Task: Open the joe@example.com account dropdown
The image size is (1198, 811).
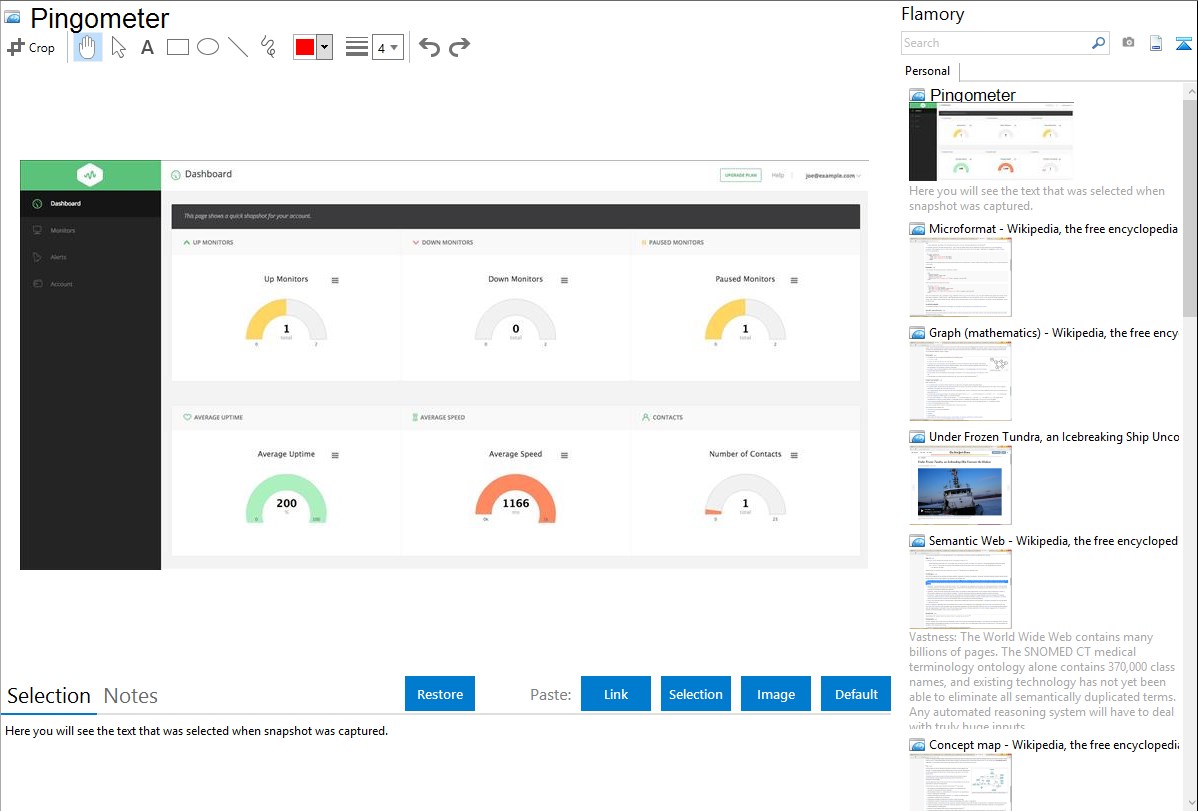Action: [833, 176]
